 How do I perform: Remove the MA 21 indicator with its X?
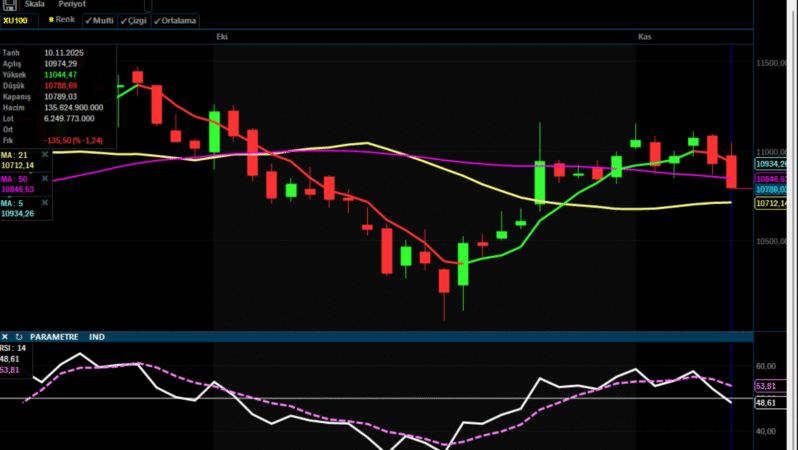pos(45,155)
